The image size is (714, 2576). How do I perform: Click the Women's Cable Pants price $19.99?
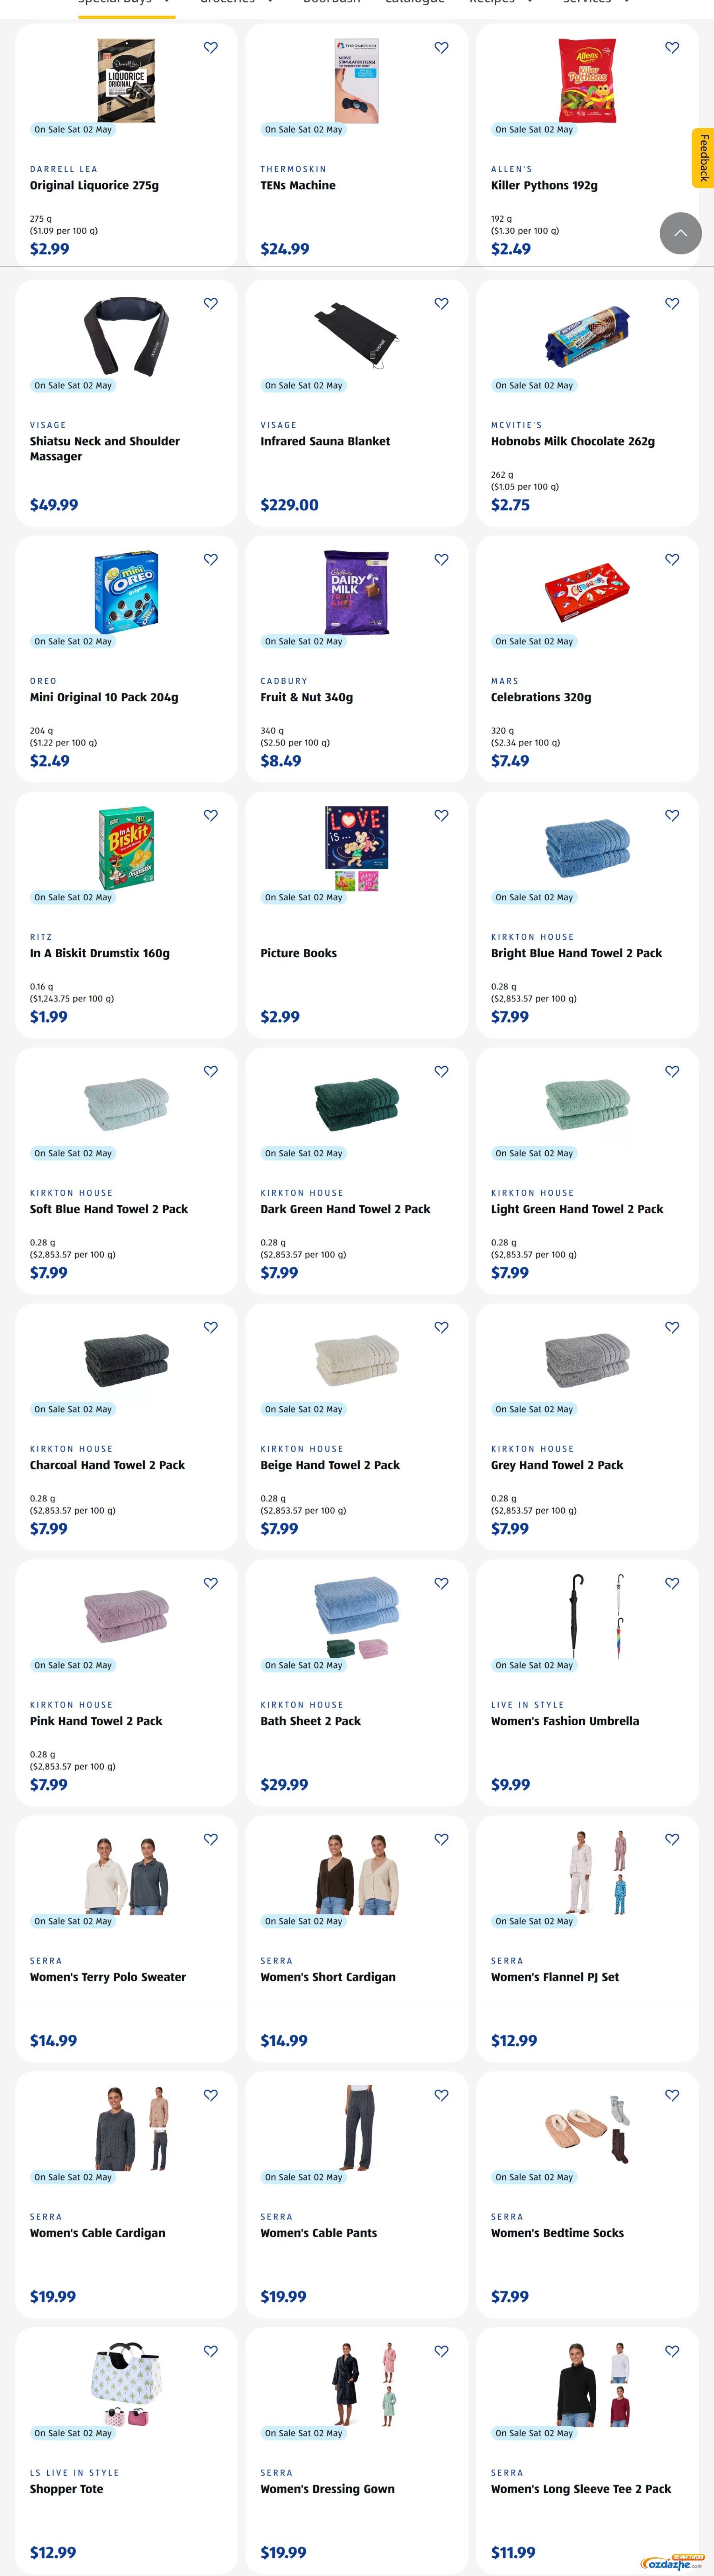tap(283, 2297)
